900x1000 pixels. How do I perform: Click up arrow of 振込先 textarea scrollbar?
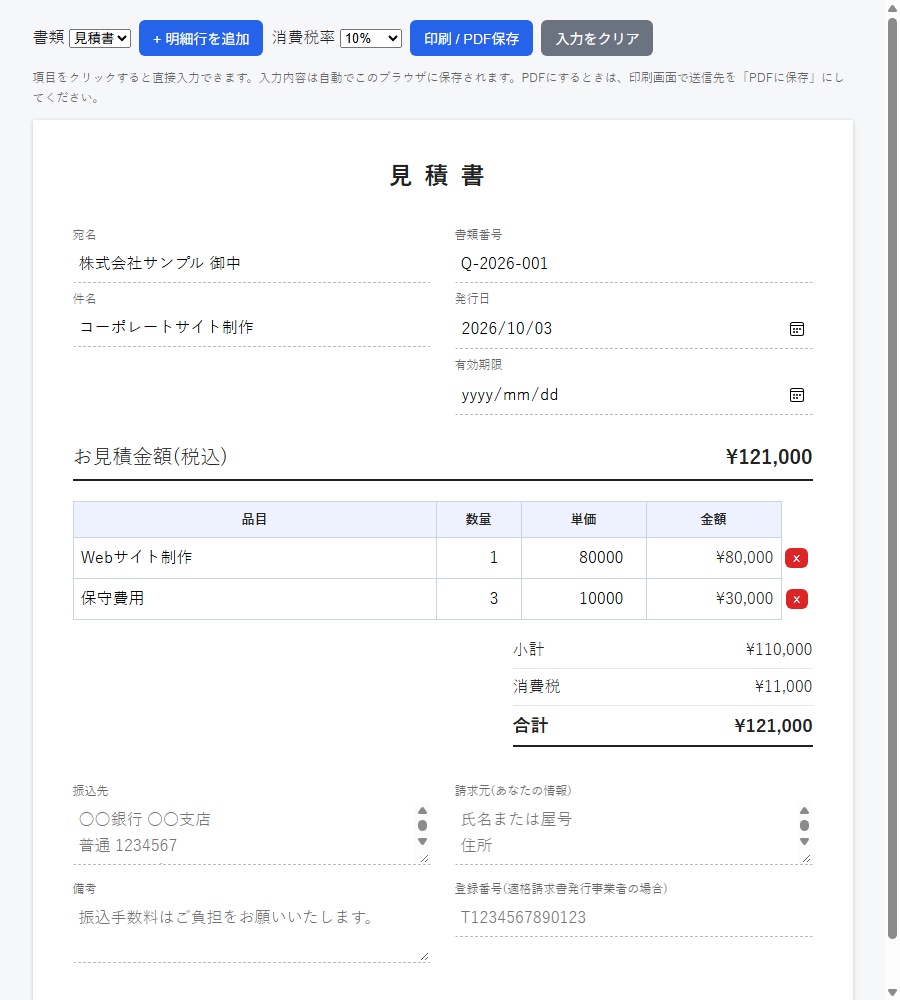click(422, 811)
